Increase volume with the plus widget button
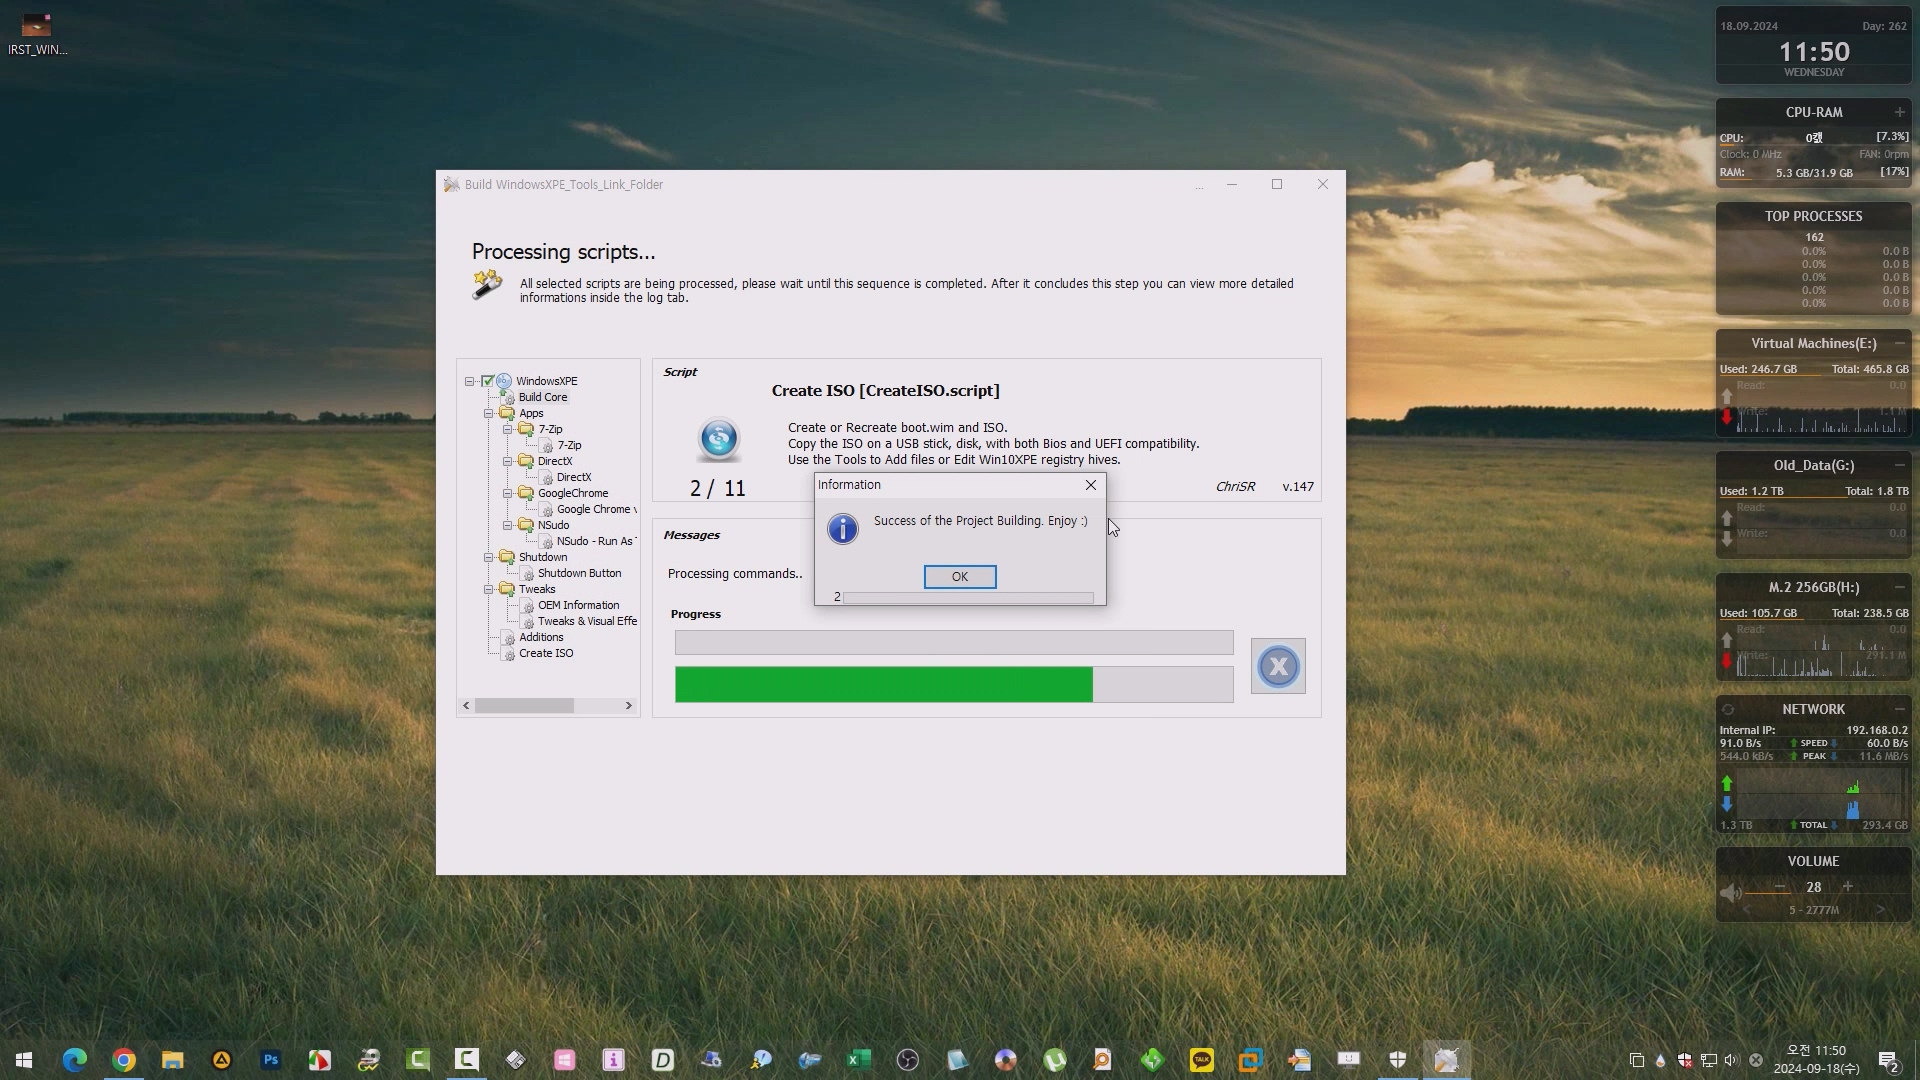Screen dimensions: 1920x1080 pos(1848,887)
